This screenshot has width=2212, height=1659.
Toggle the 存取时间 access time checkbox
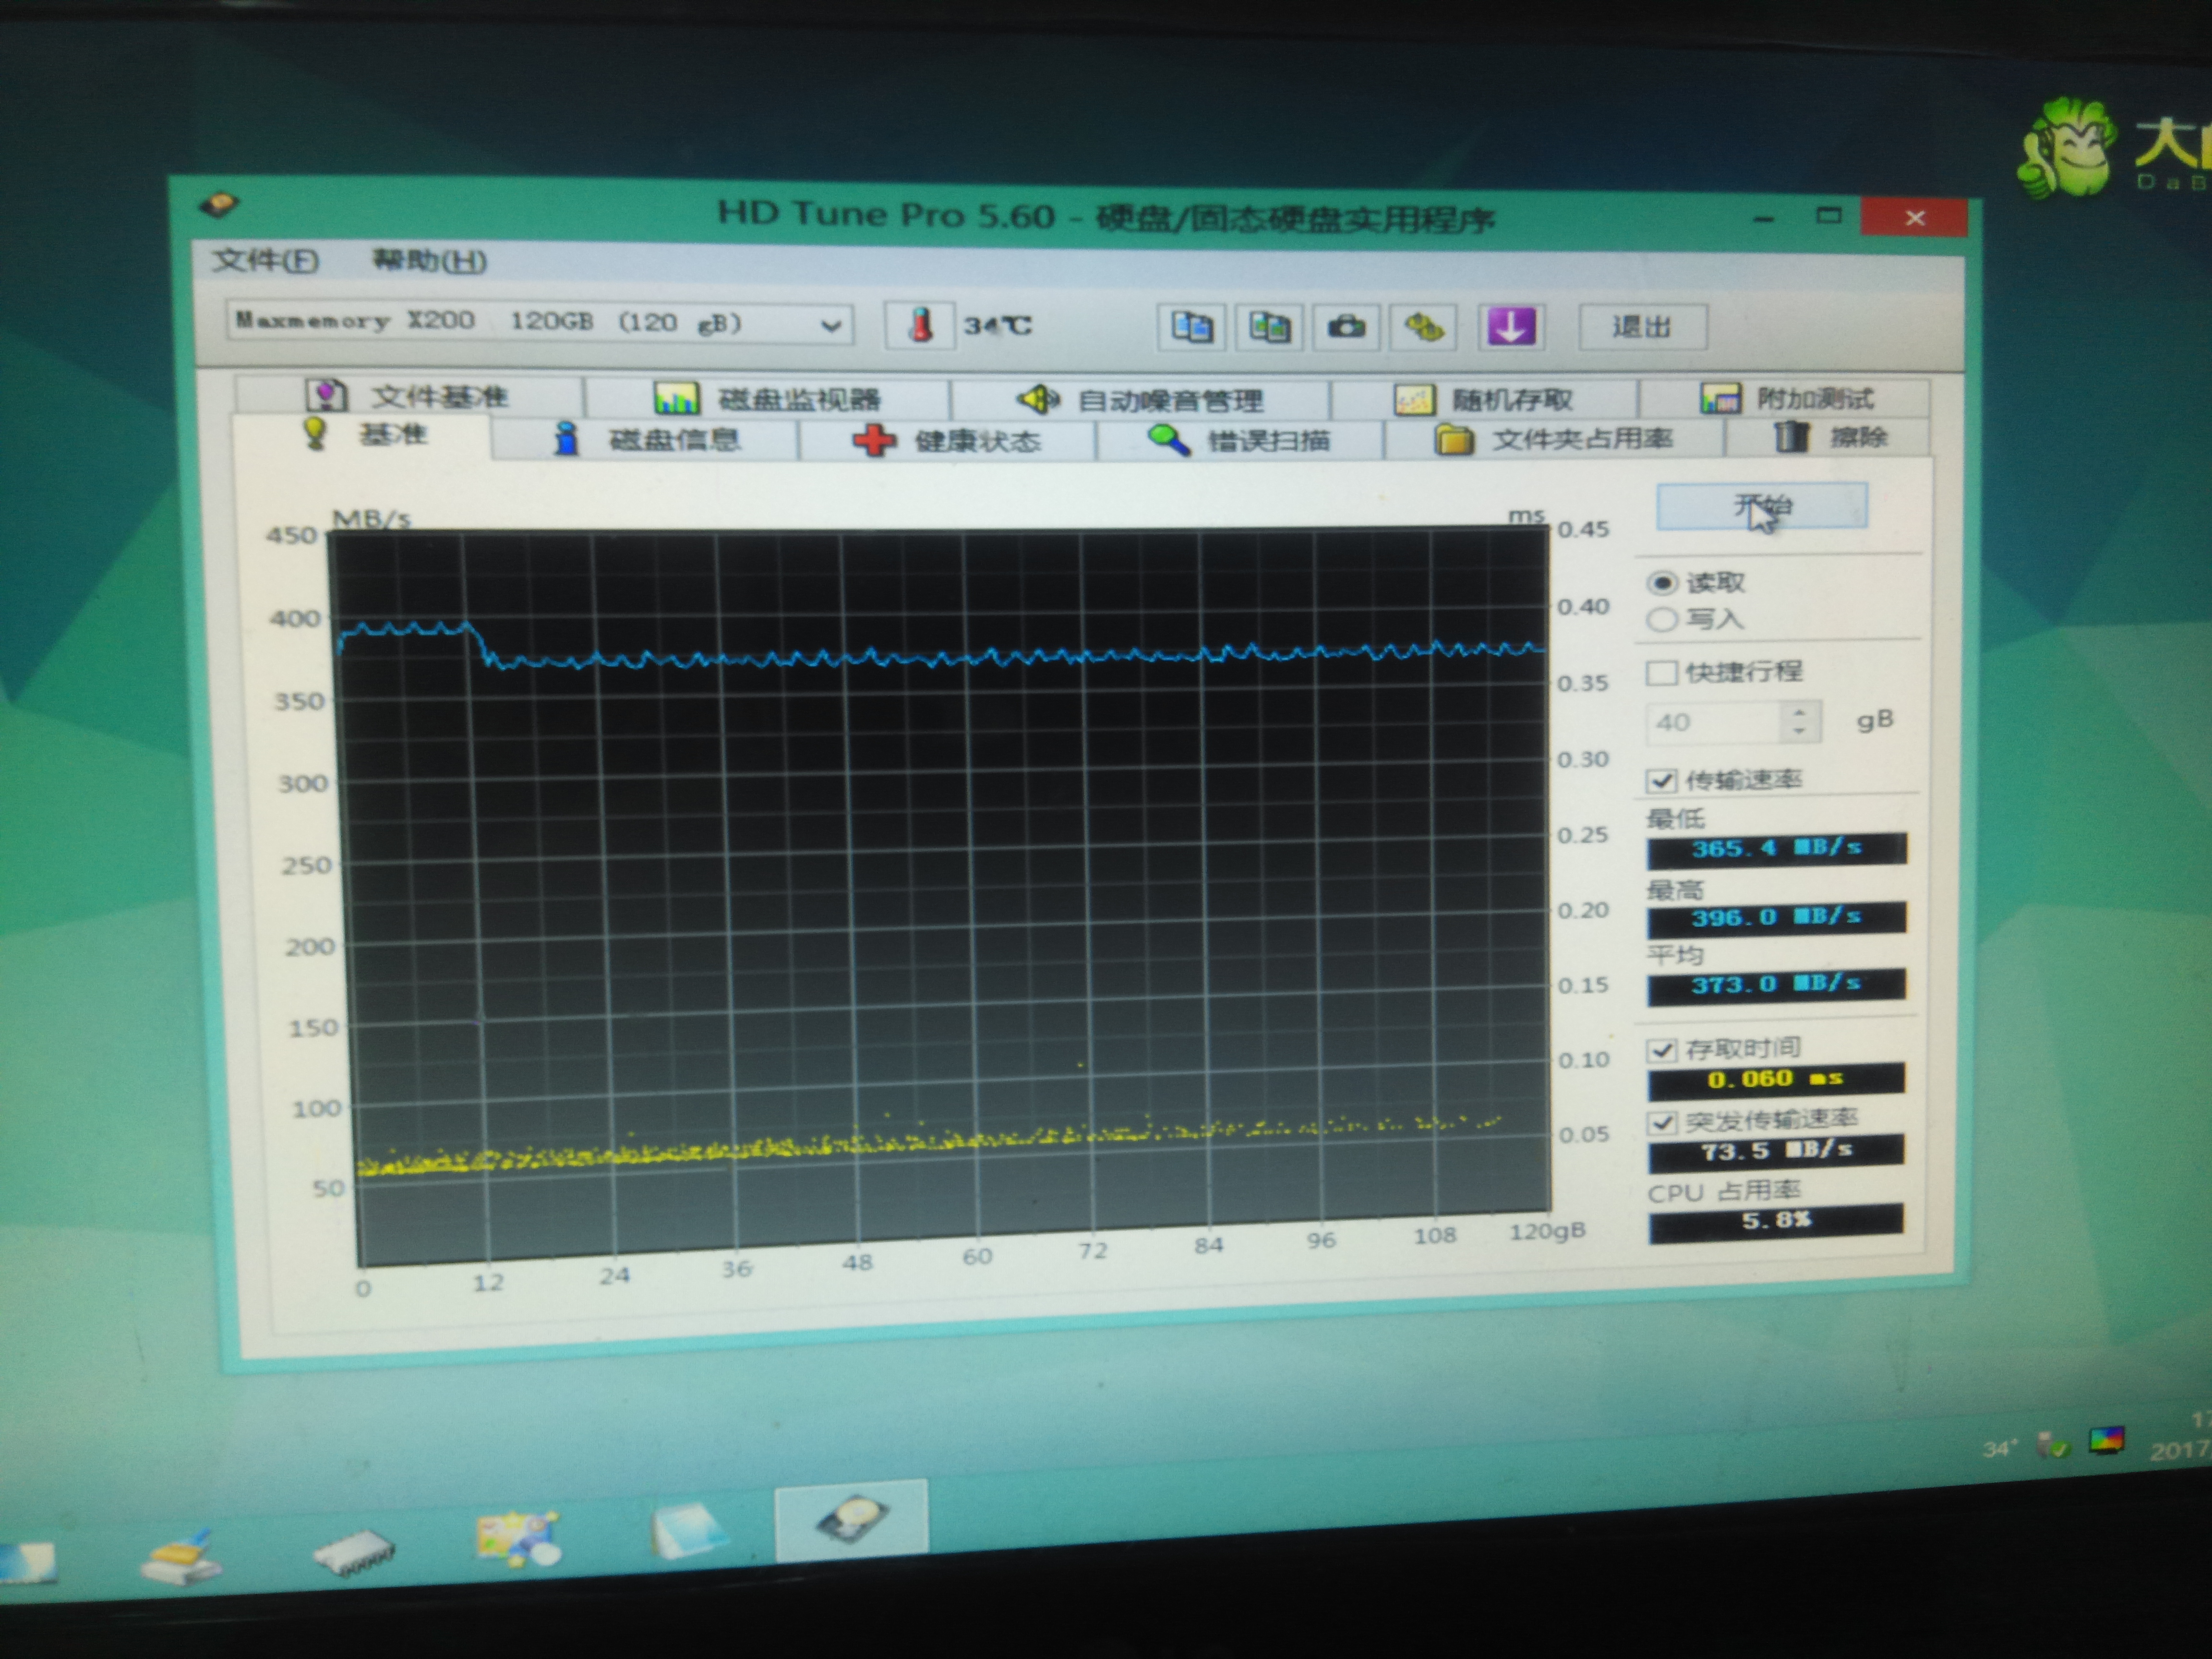point(1662,1050)
